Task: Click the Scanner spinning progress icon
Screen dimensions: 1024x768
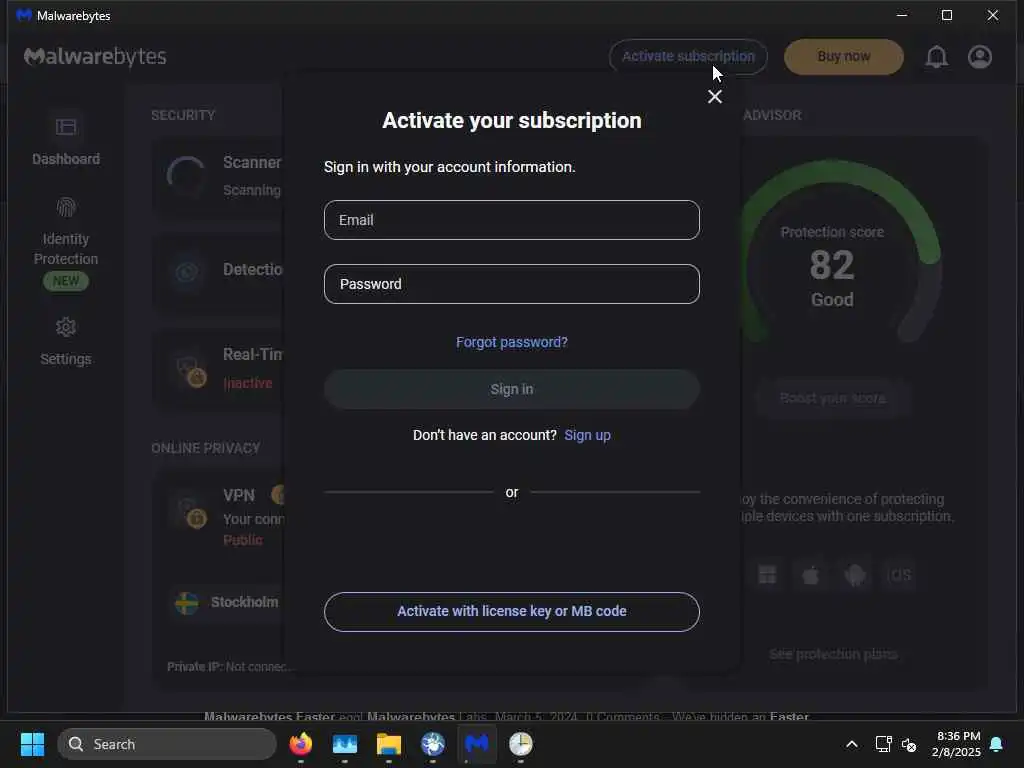Action: (186, 176)
